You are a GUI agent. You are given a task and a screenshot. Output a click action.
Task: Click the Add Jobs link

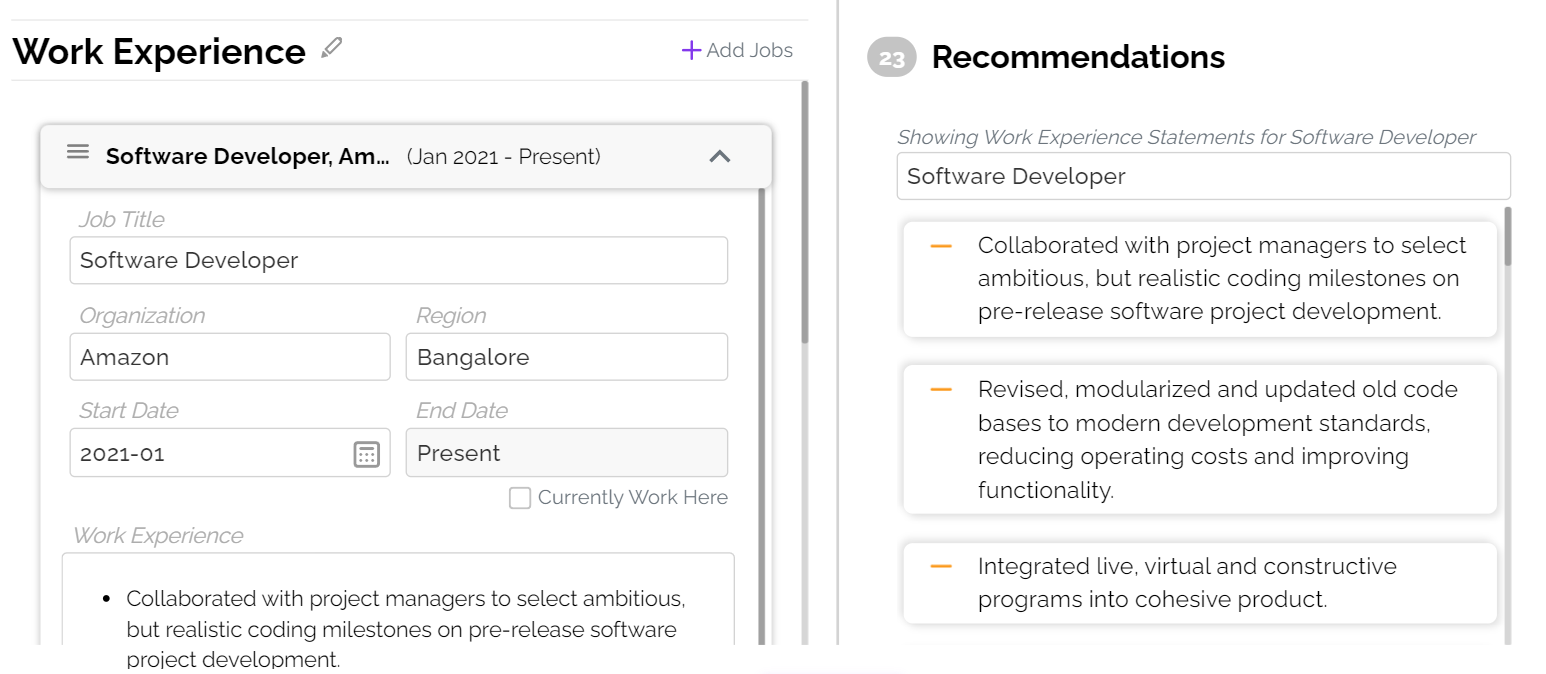pos(749,50)
